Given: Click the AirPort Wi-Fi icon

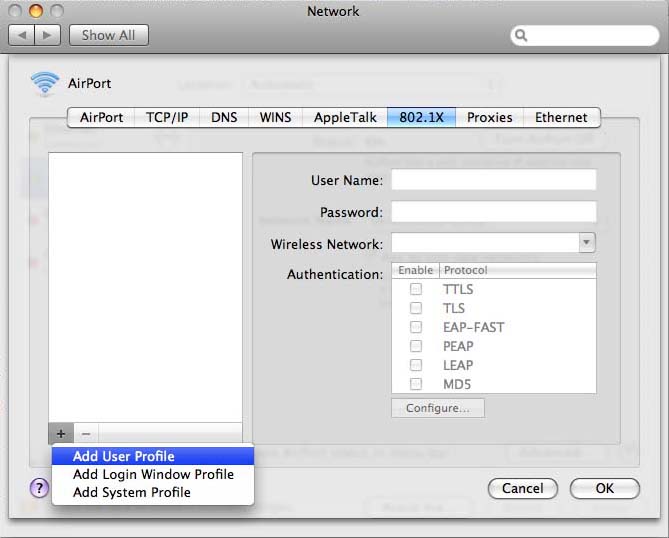Looking at the screenshot, I should 45,83.
